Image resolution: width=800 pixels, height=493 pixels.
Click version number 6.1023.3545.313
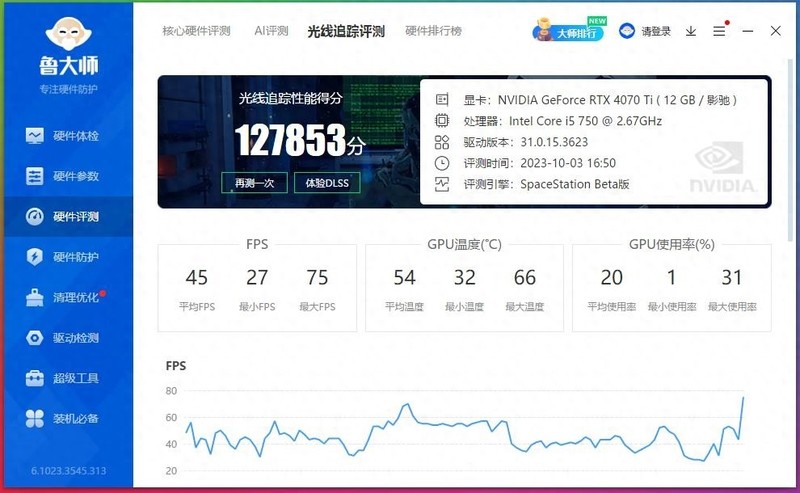(68, 471)
